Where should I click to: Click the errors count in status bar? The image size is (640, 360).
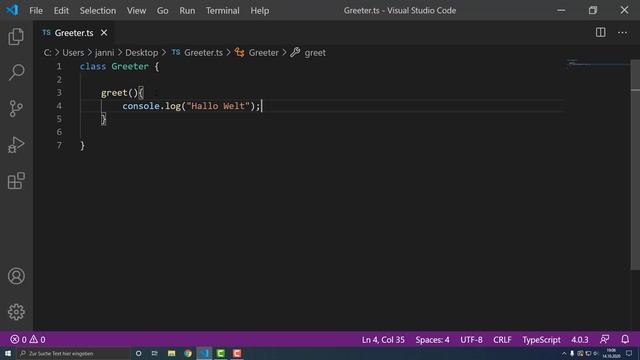18,339
